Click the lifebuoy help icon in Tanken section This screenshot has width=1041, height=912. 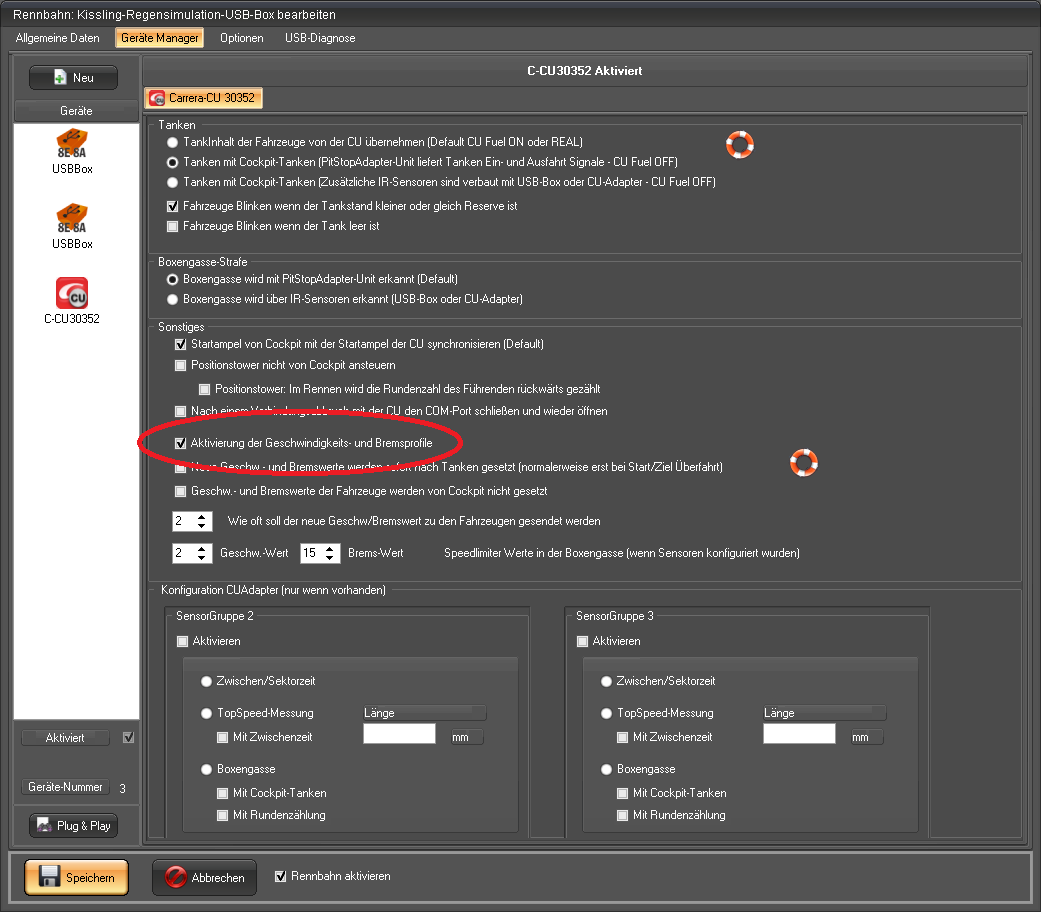pyautogui.click(x=739, y=145)
